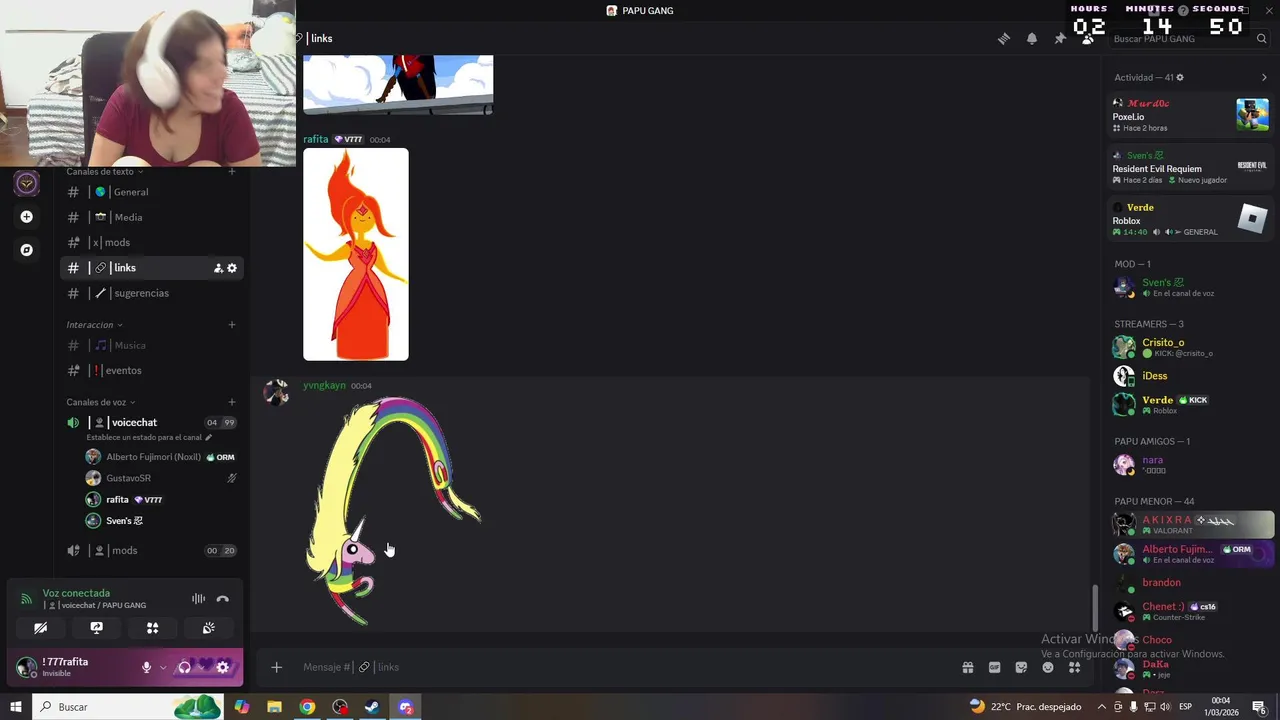Open Chrome from the taskbar
1280x720 pixels.
click(307, 707)
